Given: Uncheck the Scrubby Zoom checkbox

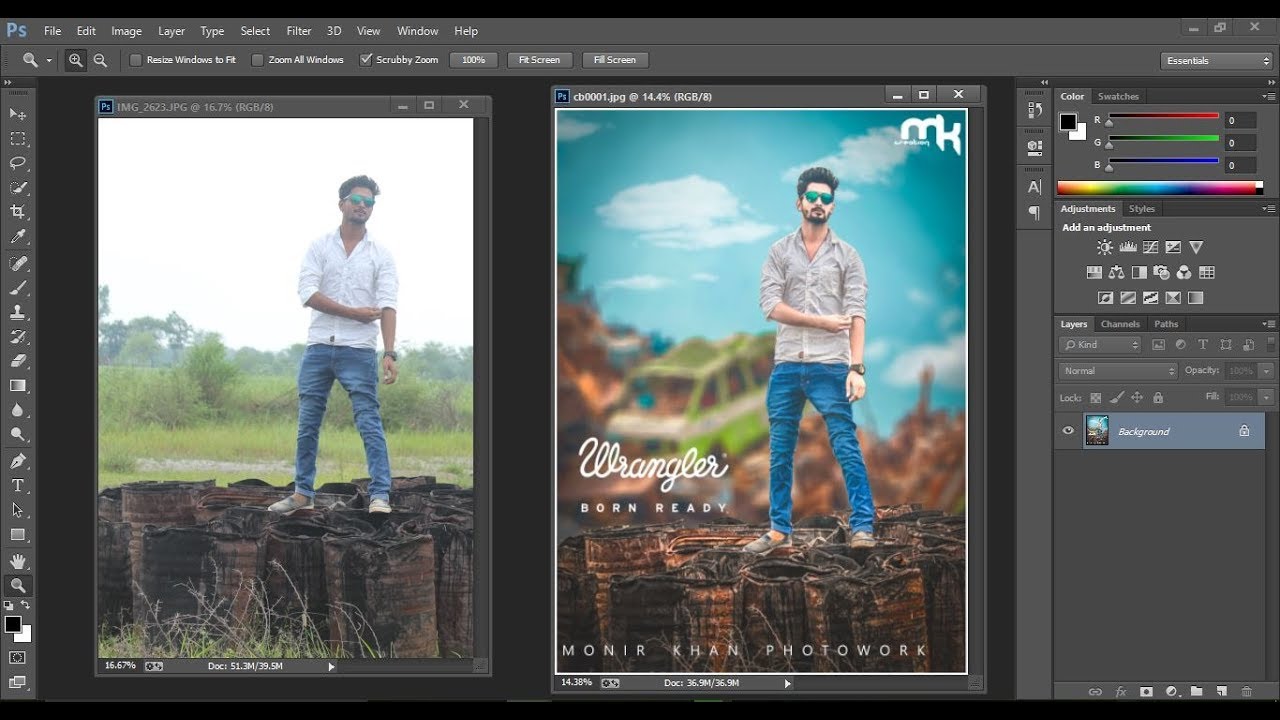Looking at the screenshot, I should click(366, 60).
